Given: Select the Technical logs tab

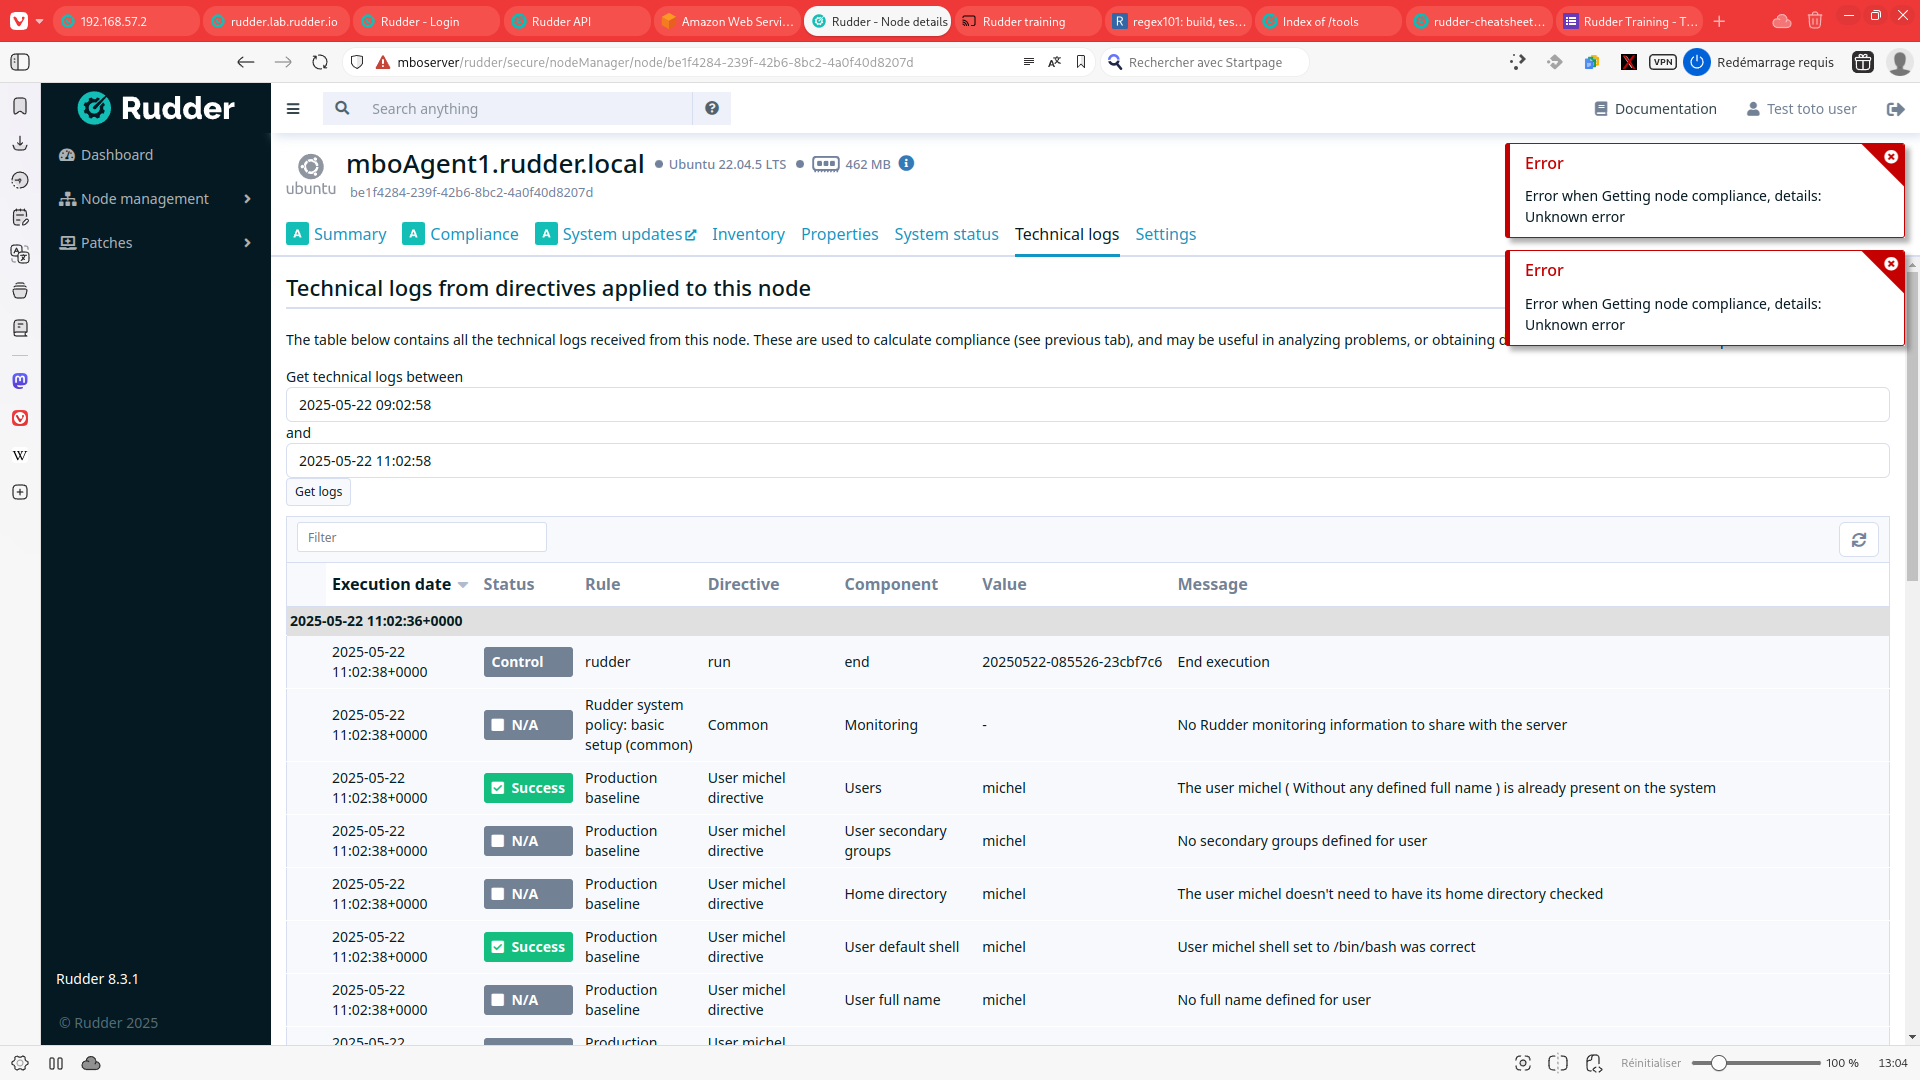Looking at the screenshot, I should tap(1067, 234).
